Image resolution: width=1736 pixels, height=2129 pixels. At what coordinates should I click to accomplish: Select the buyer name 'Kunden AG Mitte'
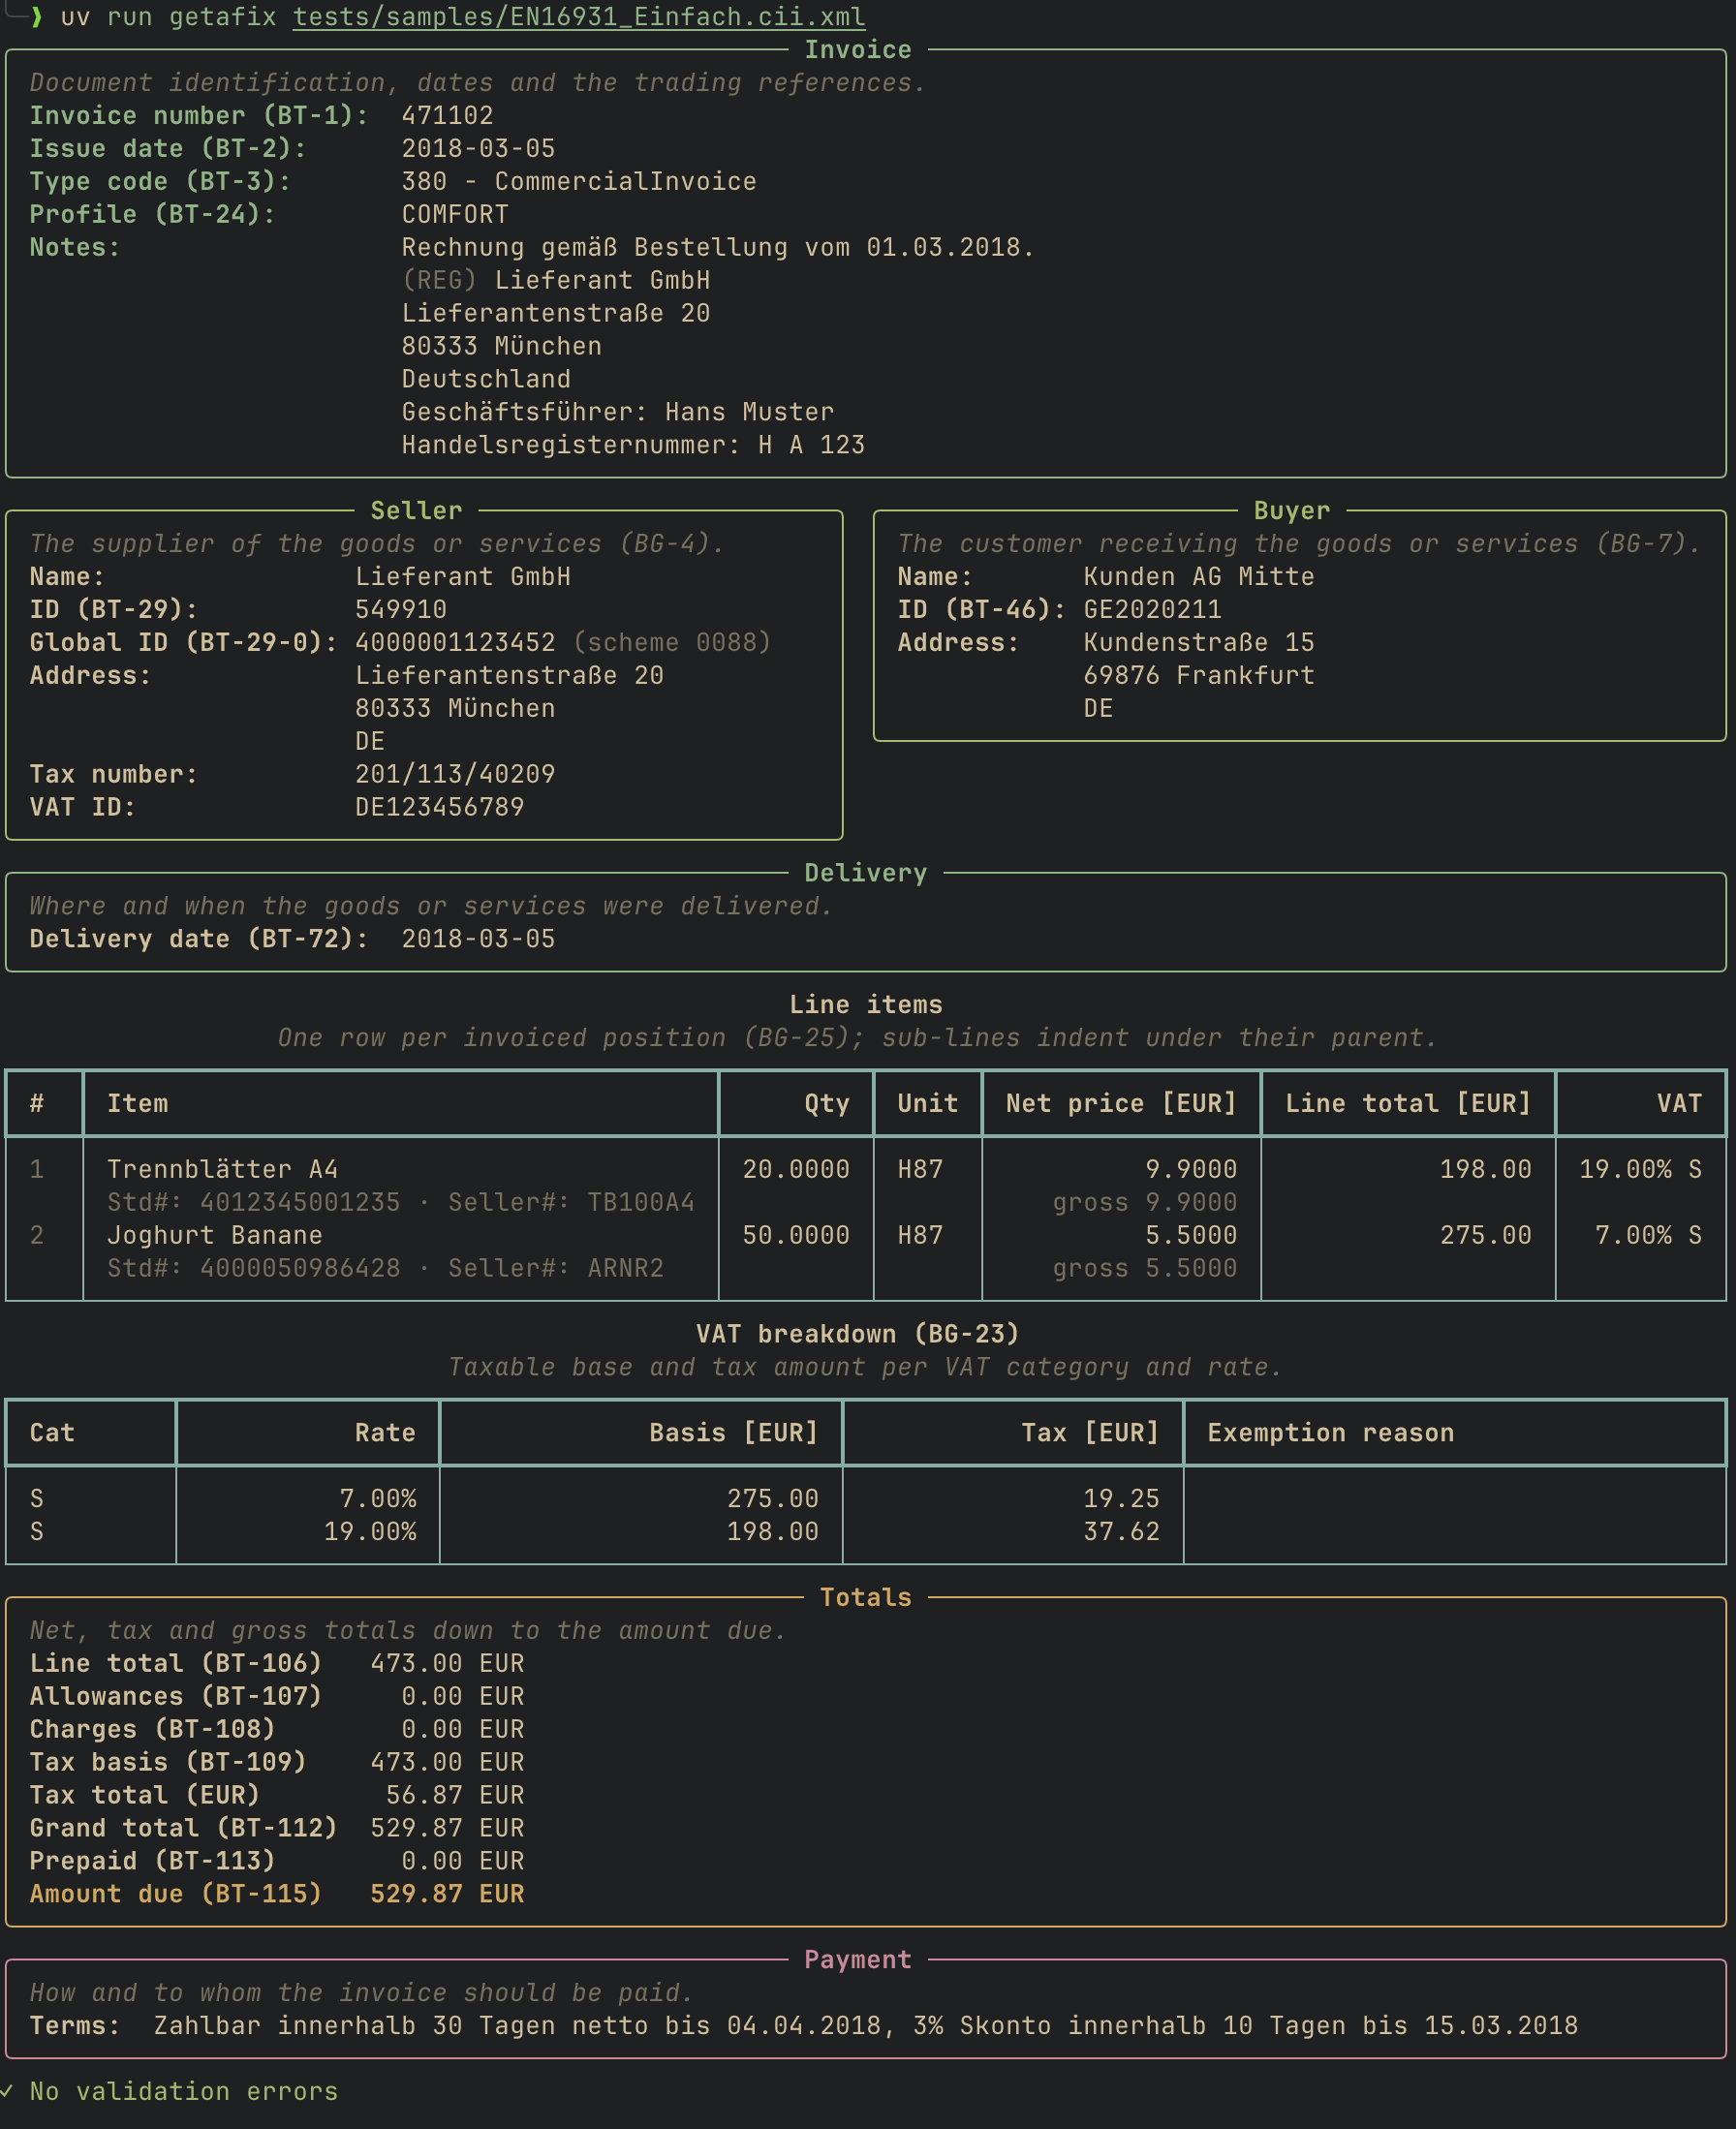pyautogui.click(x=1199, y=576)
